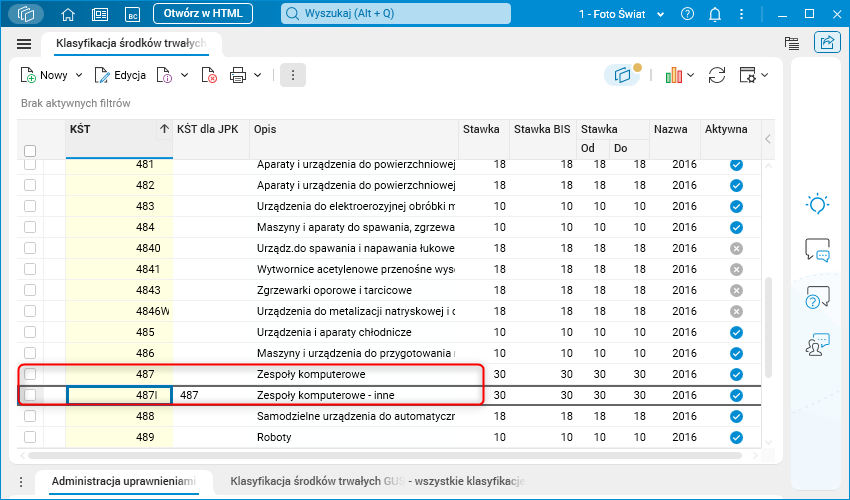Select the checkbox for row 483
This screenshot has height=500, width=850.
[30, 207]
